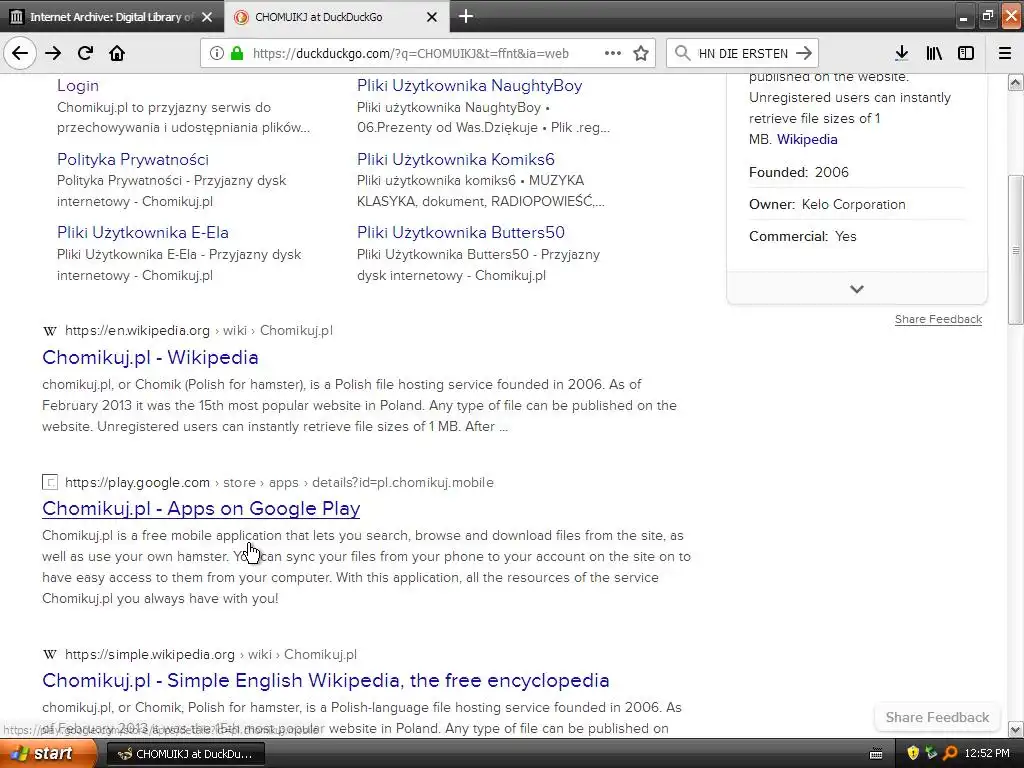This screenshot has width=1024, height=768.
Task: Open the Chomikuj.pl - Wikipedia result
Action: 150,357
